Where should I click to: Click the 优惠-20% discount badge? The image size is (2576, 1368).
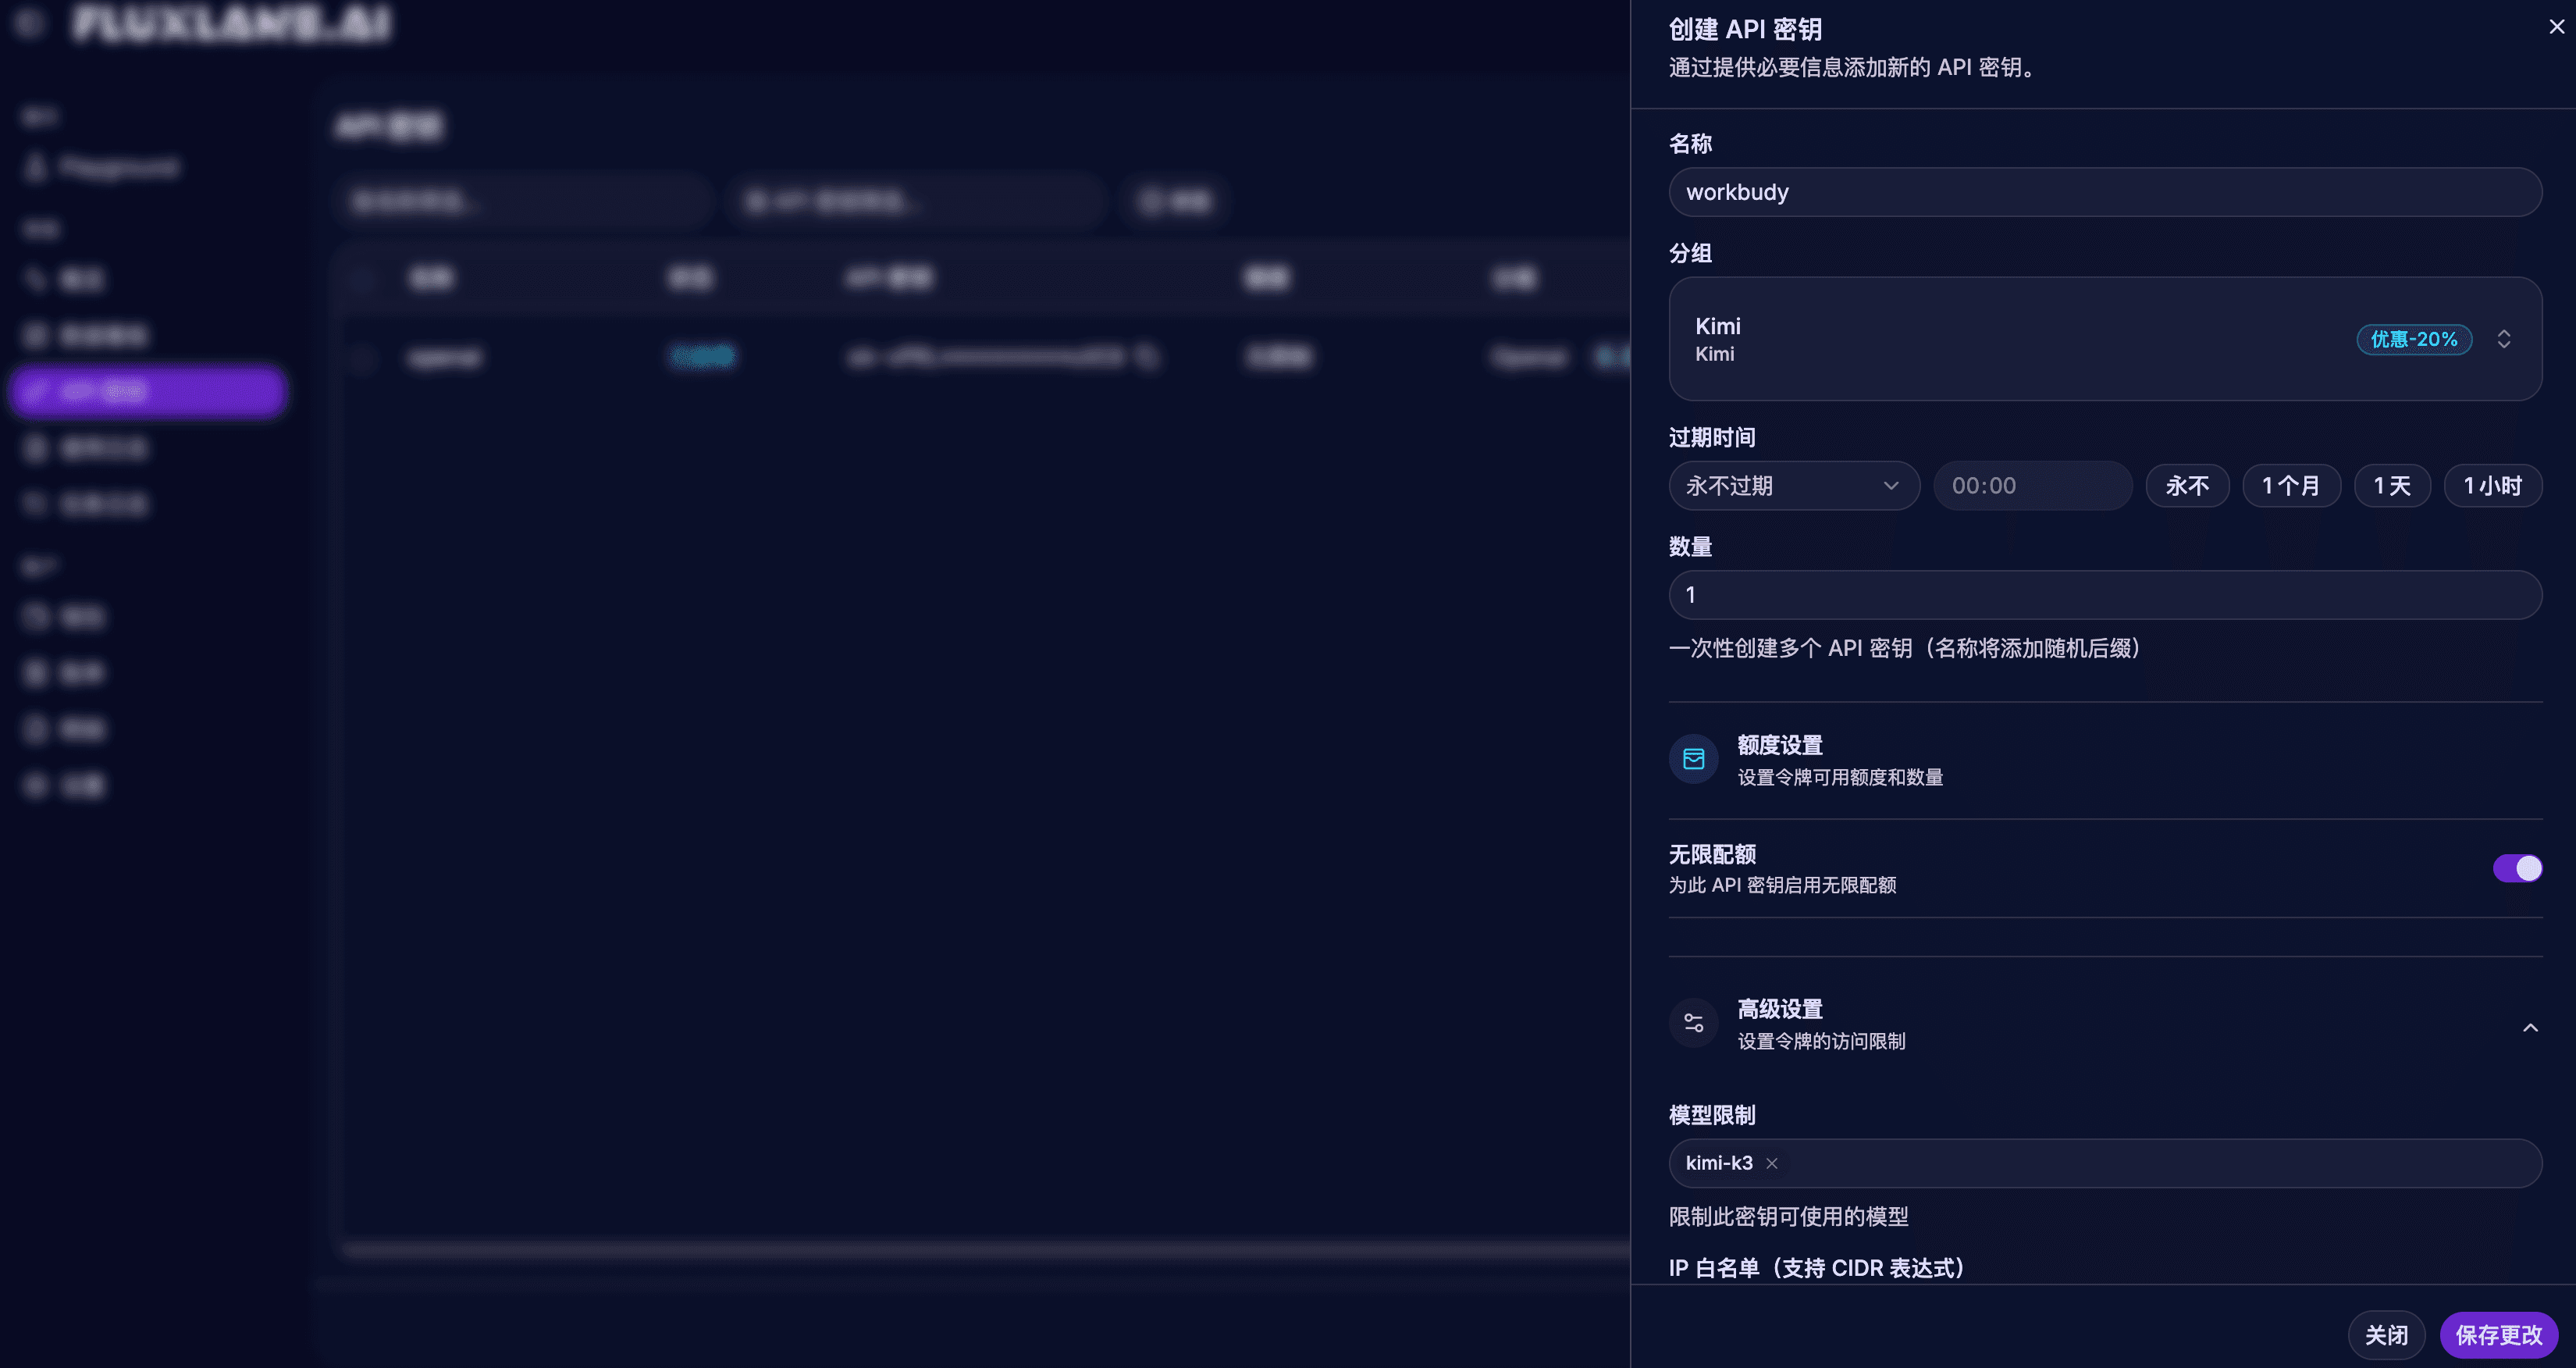tap(2414, 339)
